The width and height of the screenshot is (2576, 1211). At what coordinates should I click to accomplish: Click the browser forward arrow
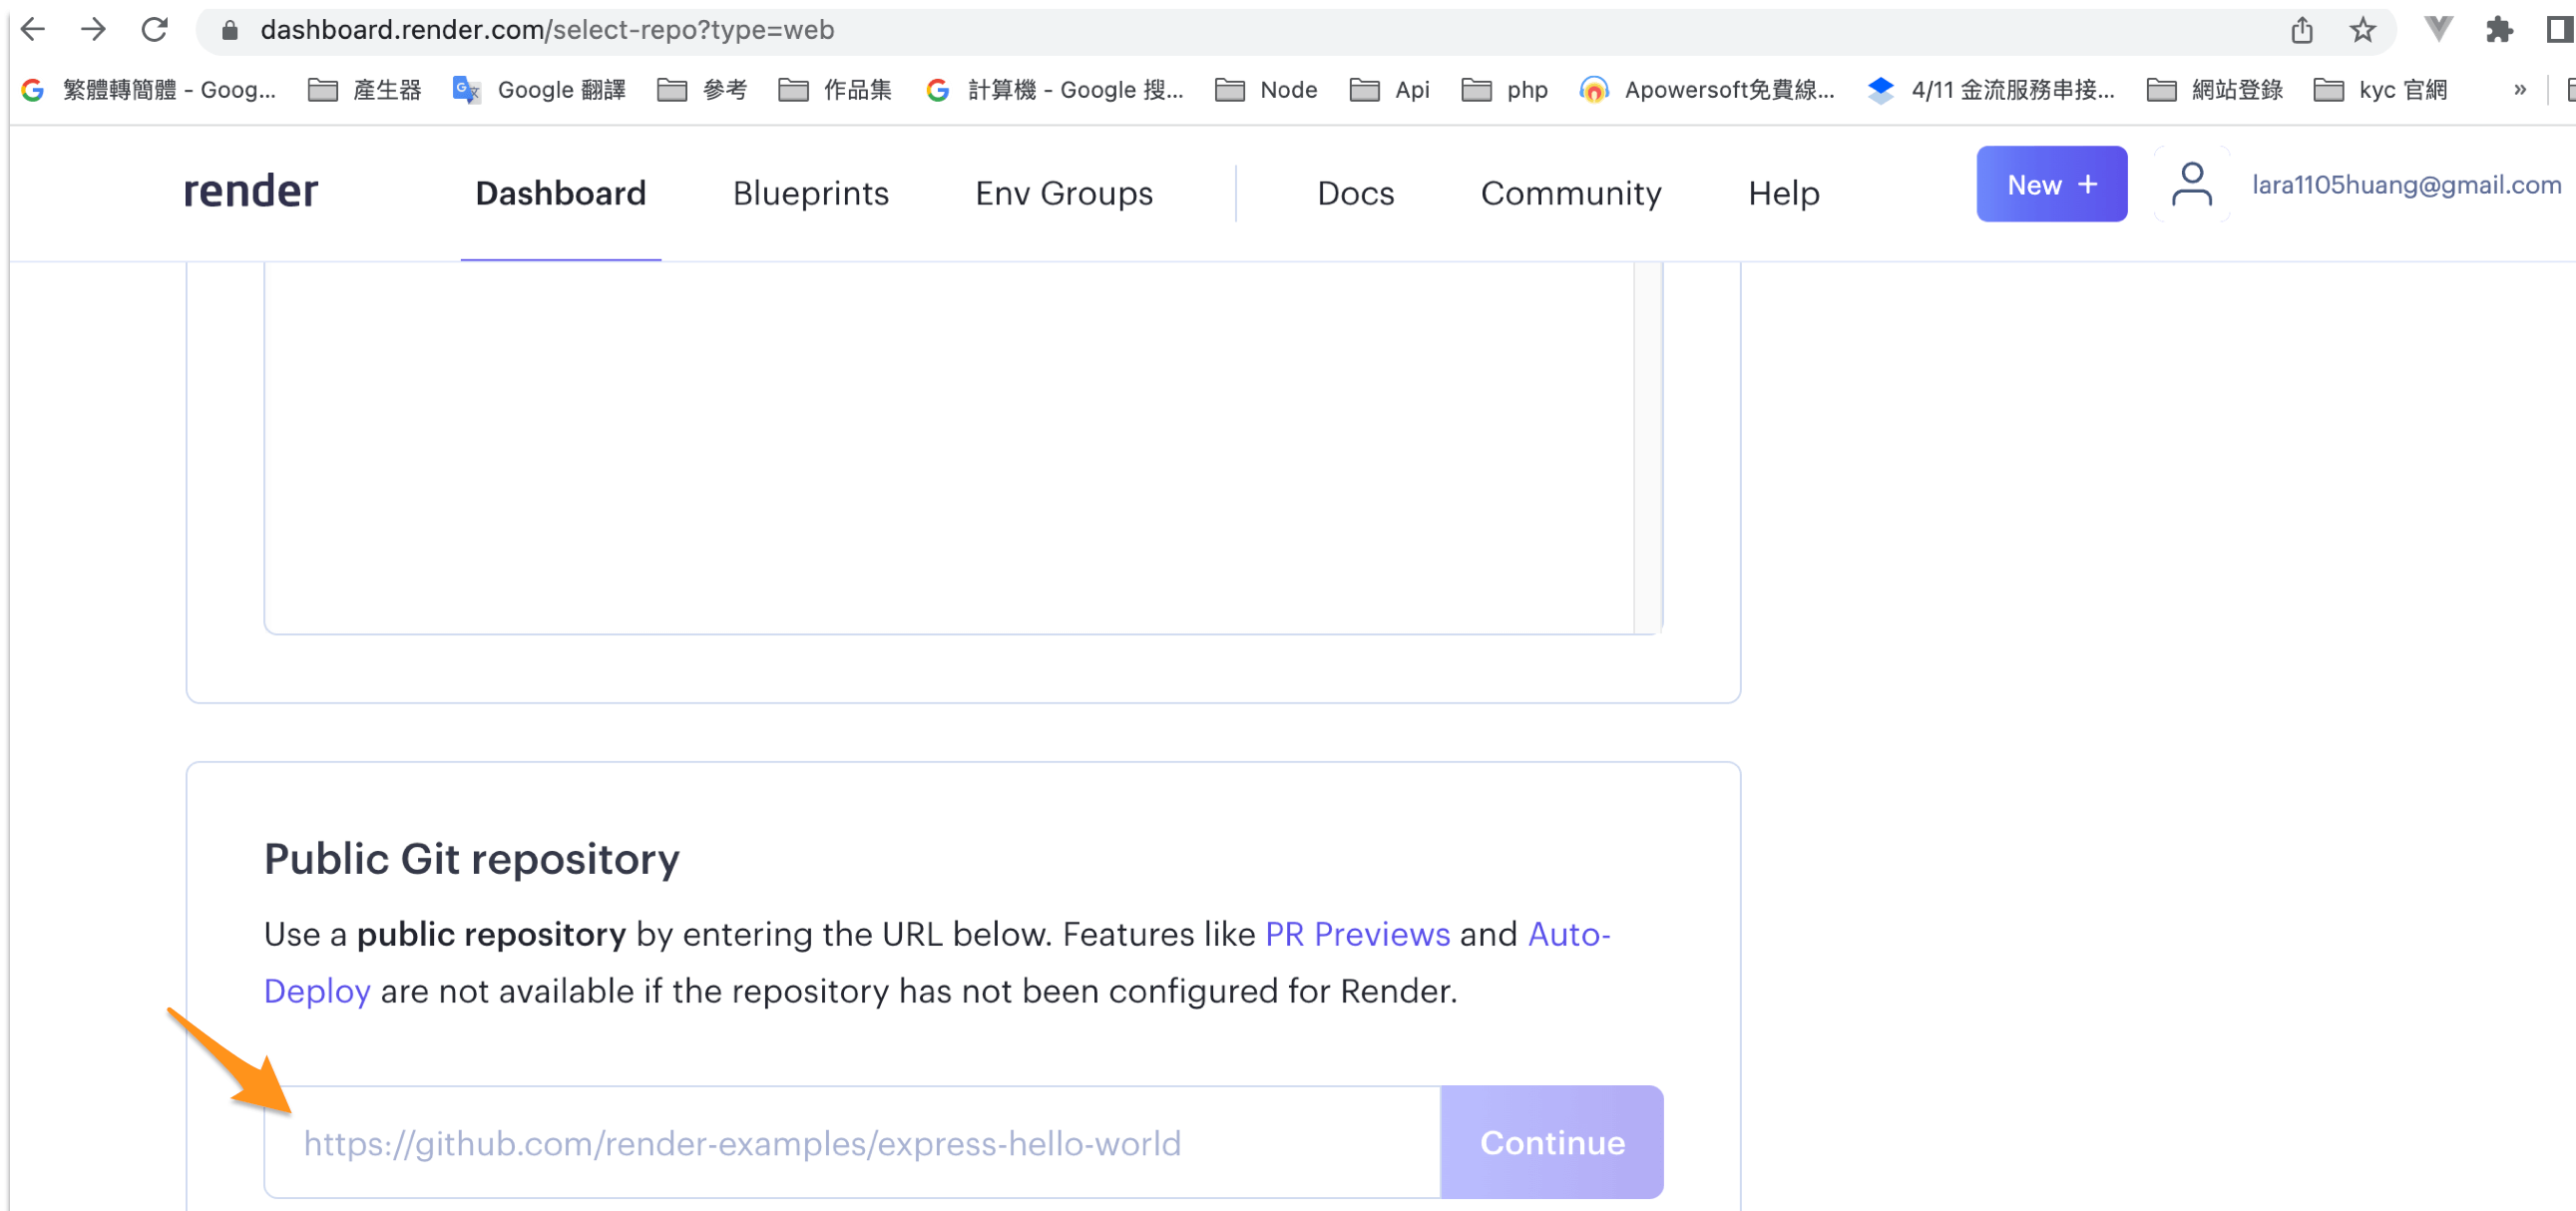[93, 29]
